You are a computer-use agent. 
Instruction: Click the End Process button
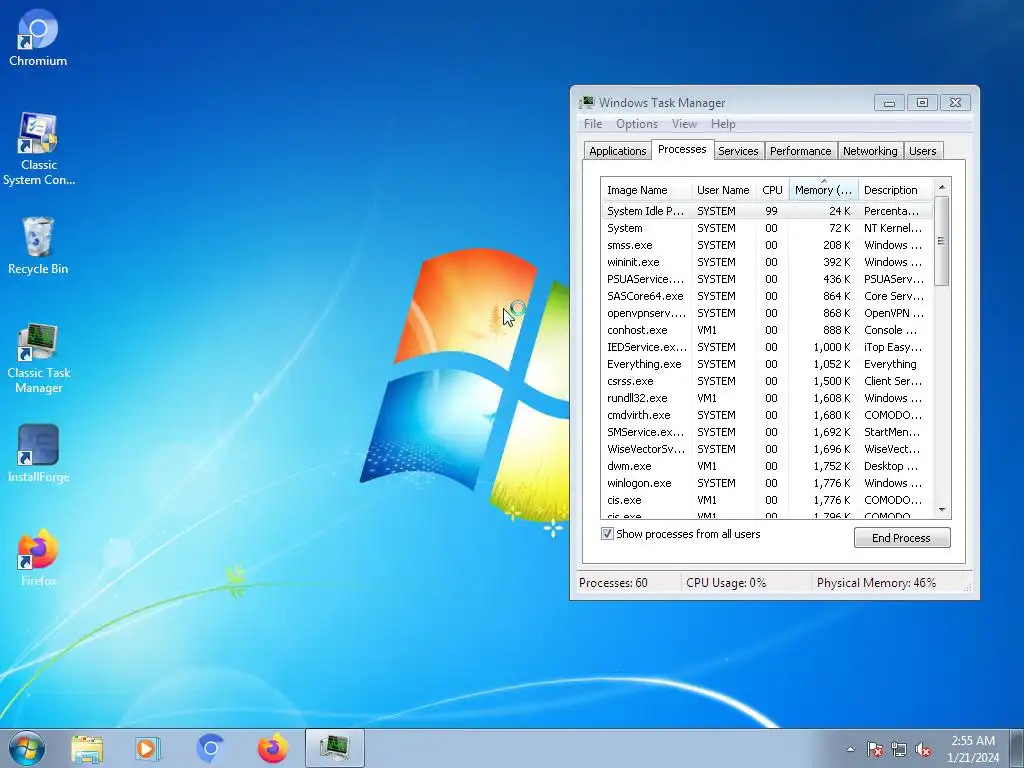[902, 537]
